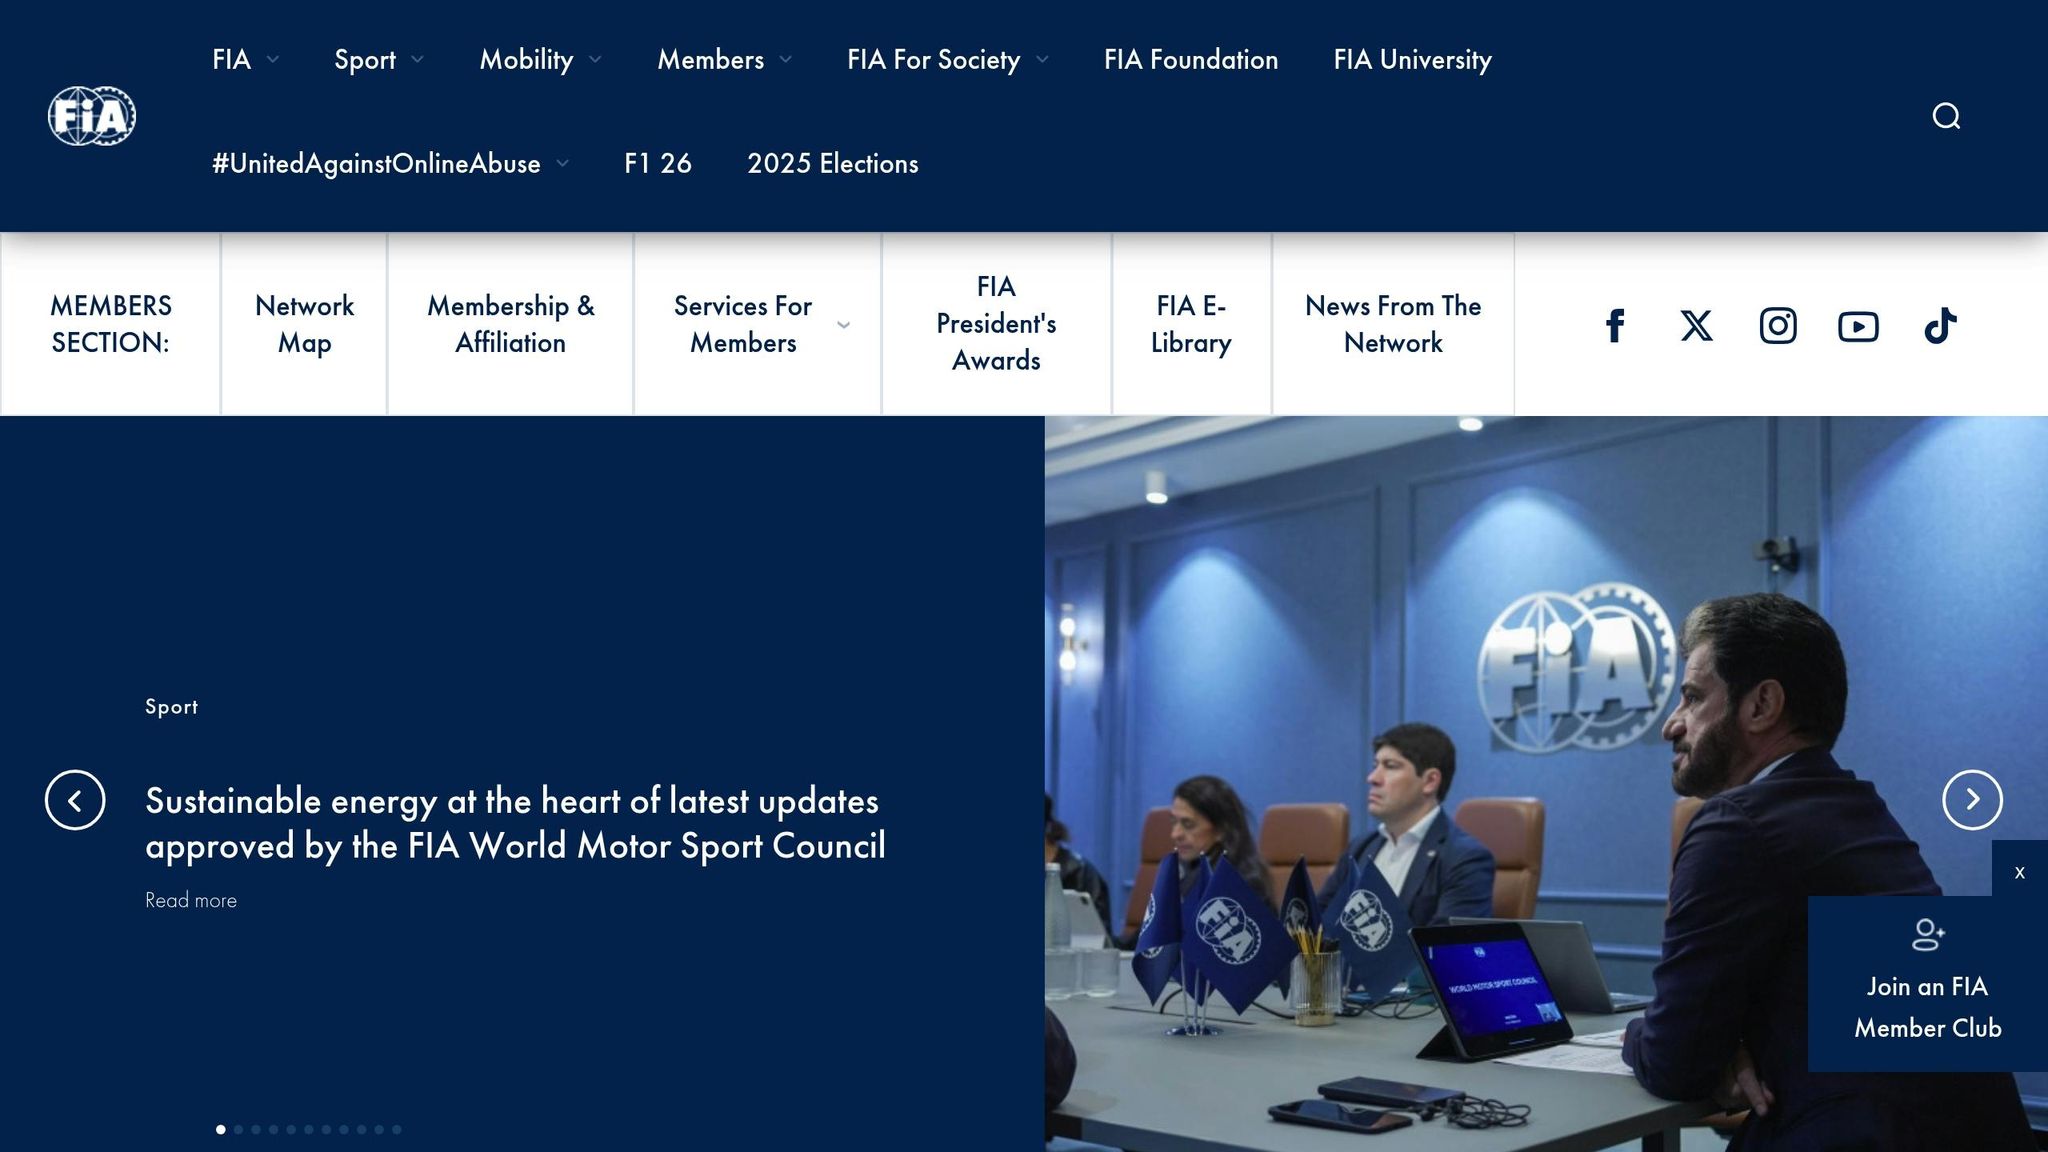This screenshot has height=1152, width=2048.
Task: Click the FIA logo in header
Action: click(x=92, y=116)
